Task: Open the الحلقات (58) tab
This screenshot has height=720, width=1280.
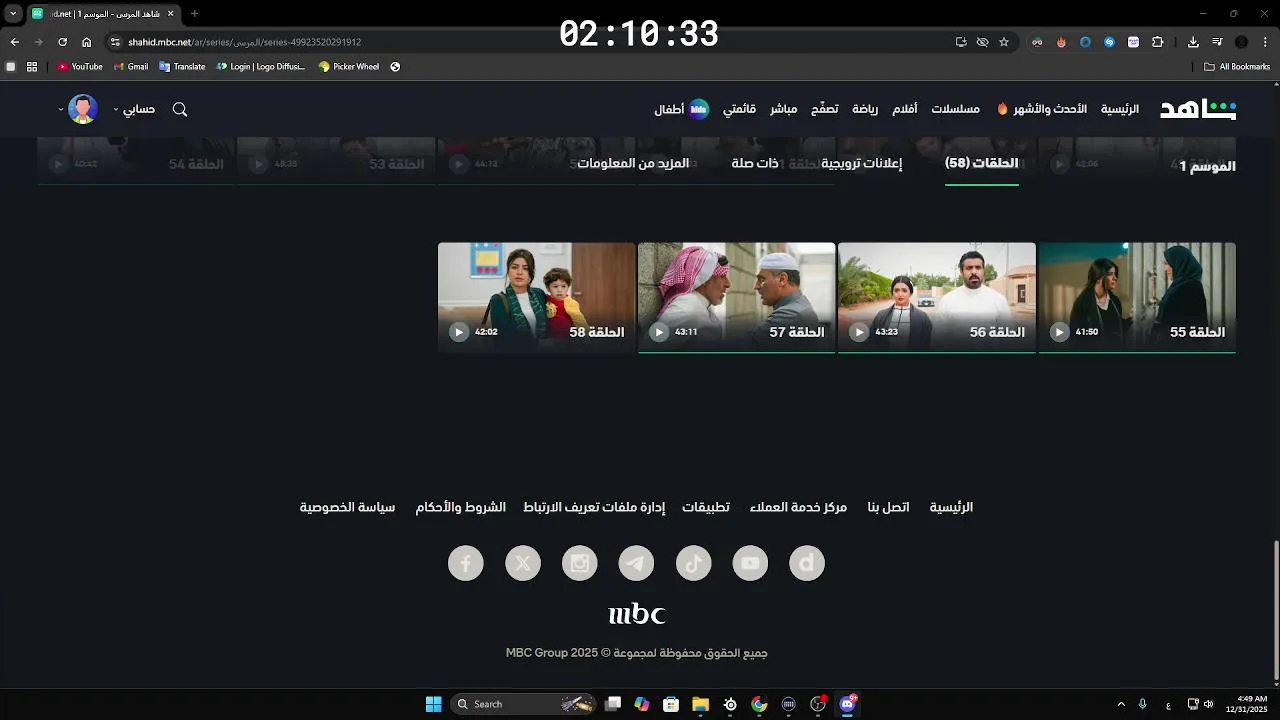Action: click(x=982, y=163)
